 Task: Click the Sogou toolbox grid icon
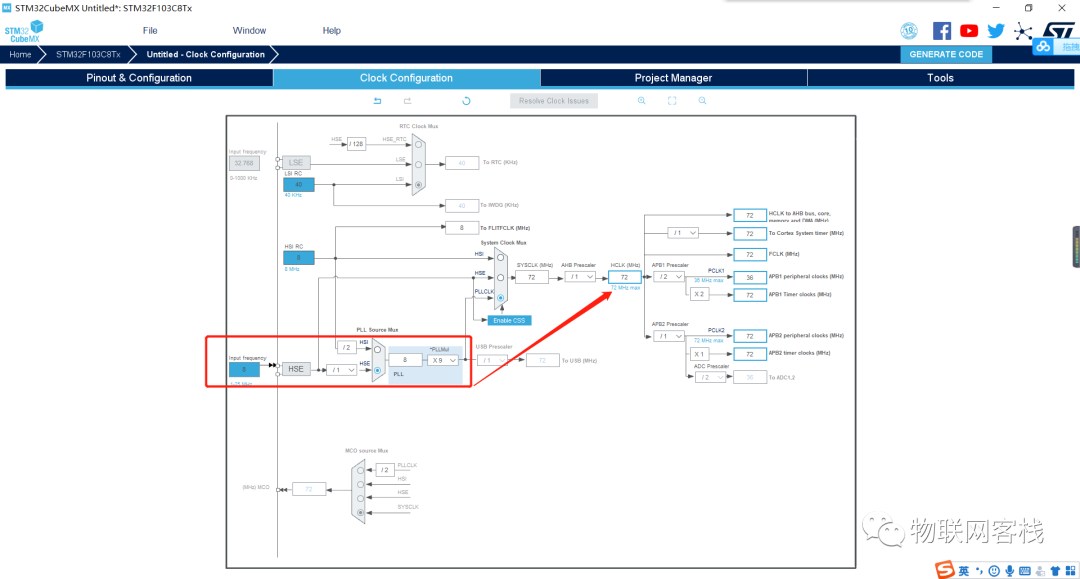point(1070,571)
